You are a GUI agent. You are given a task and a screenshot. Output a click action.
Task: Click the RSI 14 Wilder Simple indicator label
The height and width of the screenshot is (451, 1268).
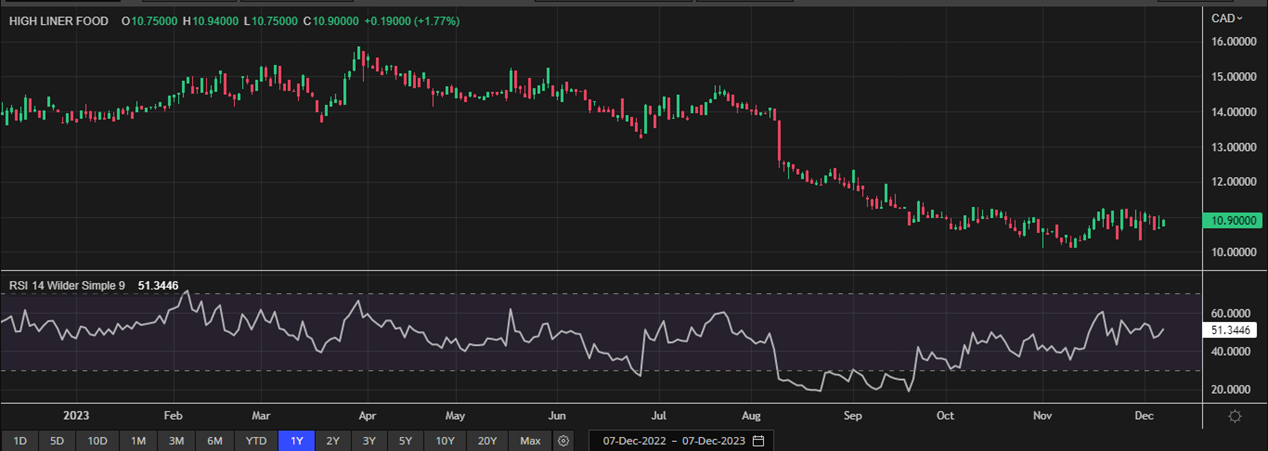pos(67,286)
